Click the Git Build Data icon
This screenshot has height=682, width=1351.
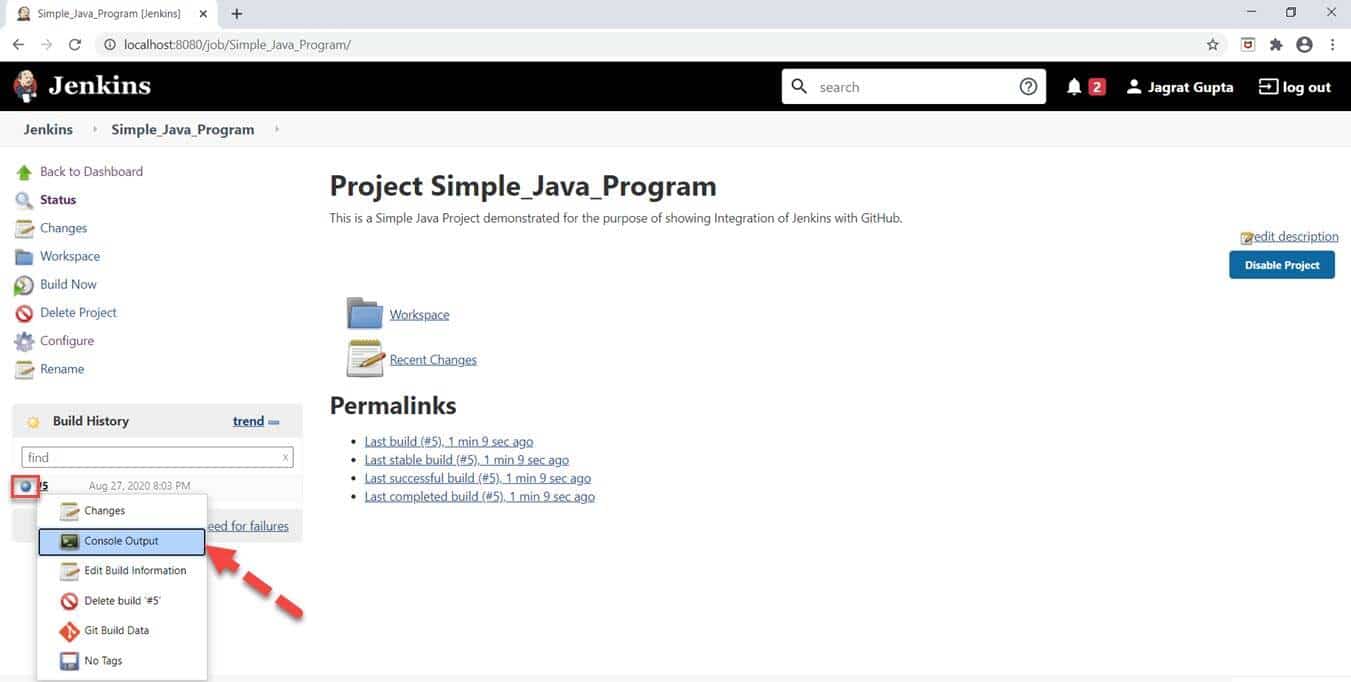69,631
